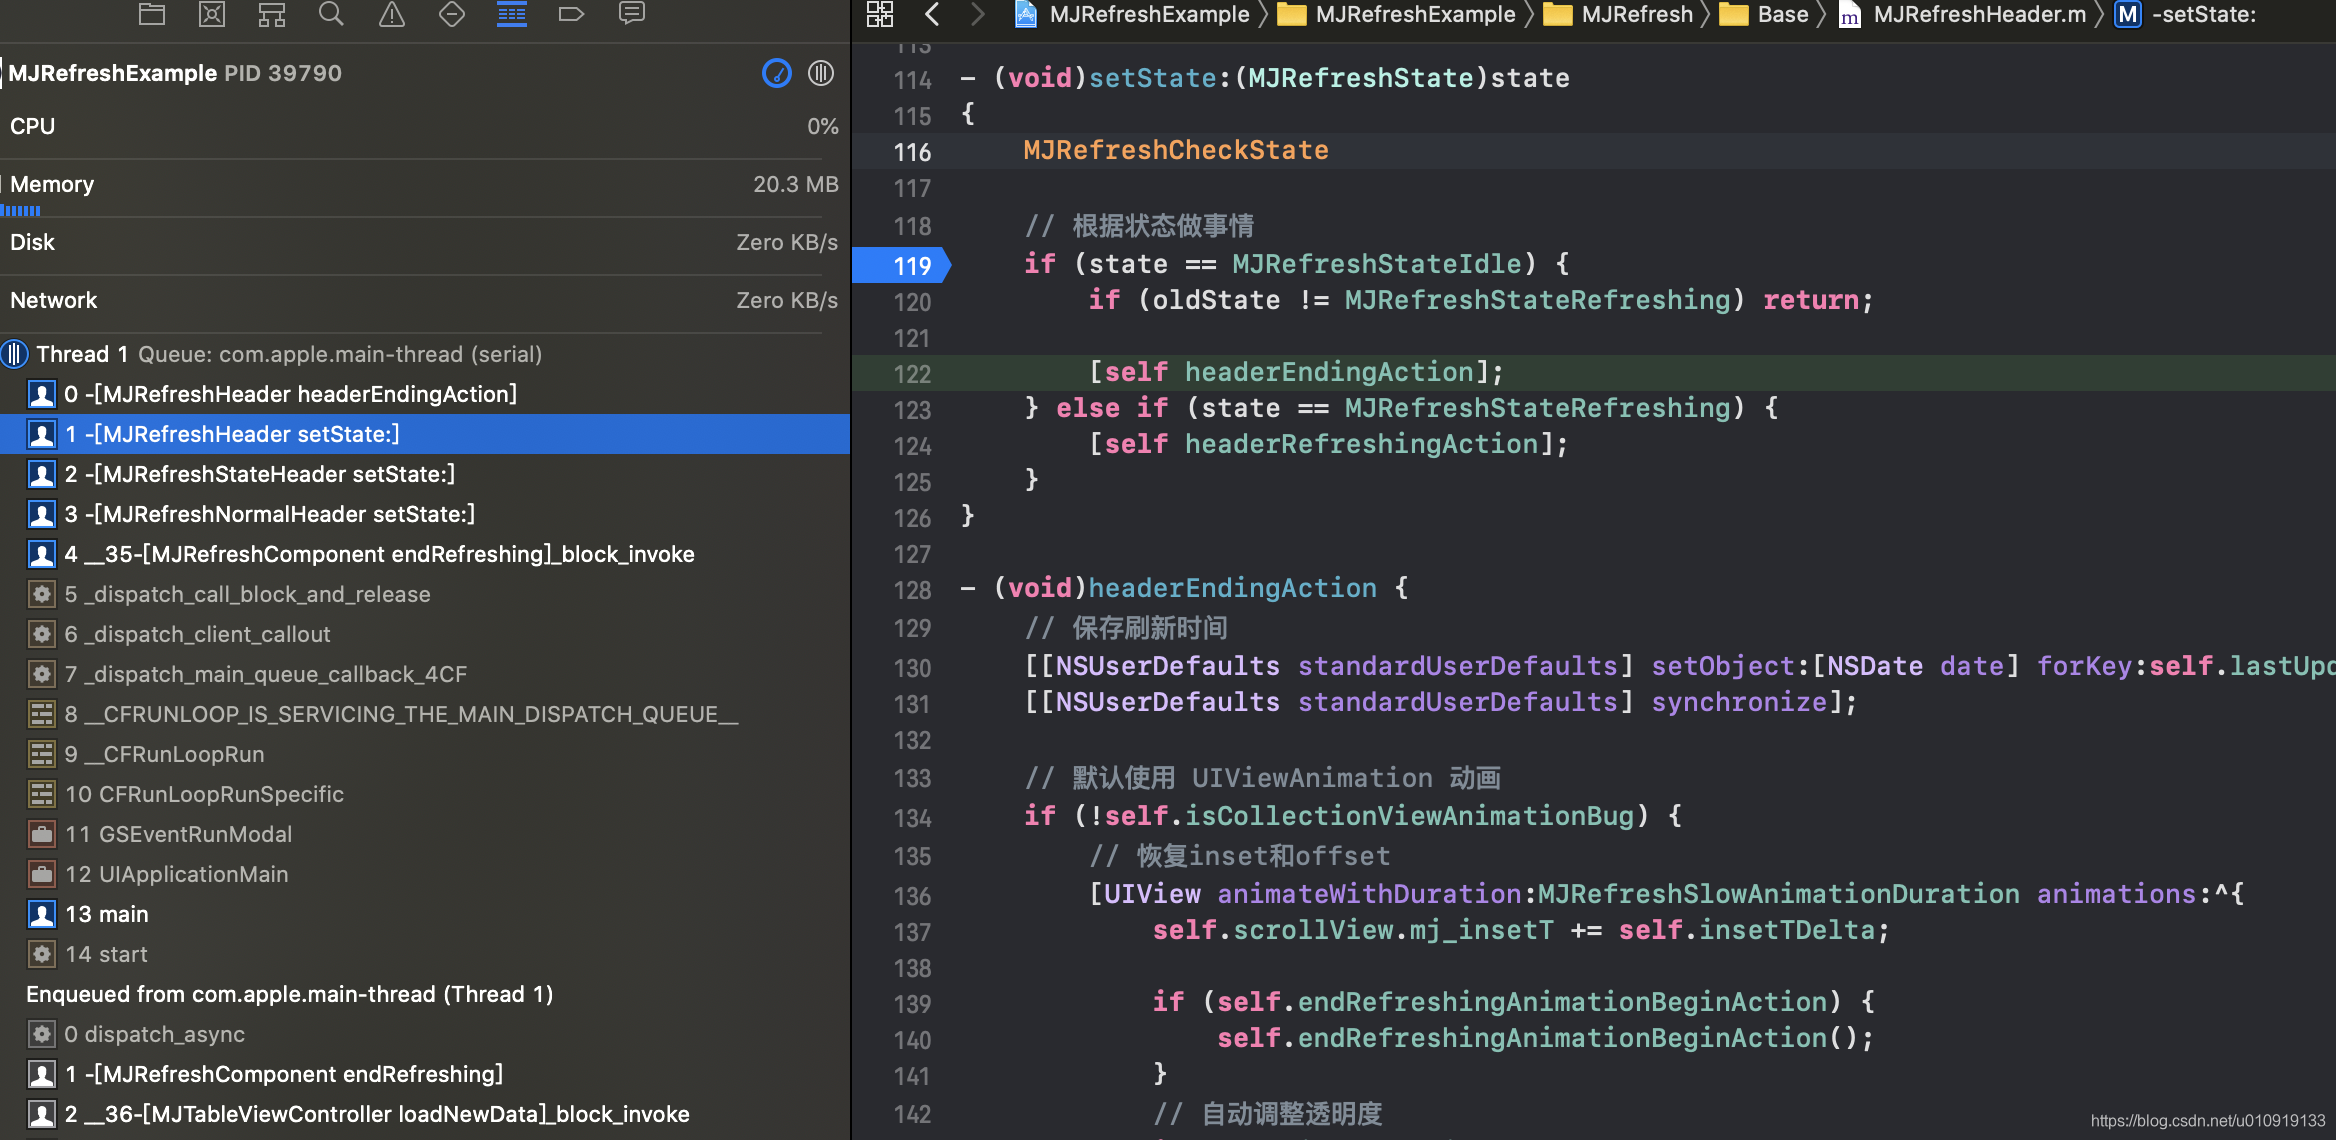
Task: Click line number 128 in the gutter
Action: point(911,590)
